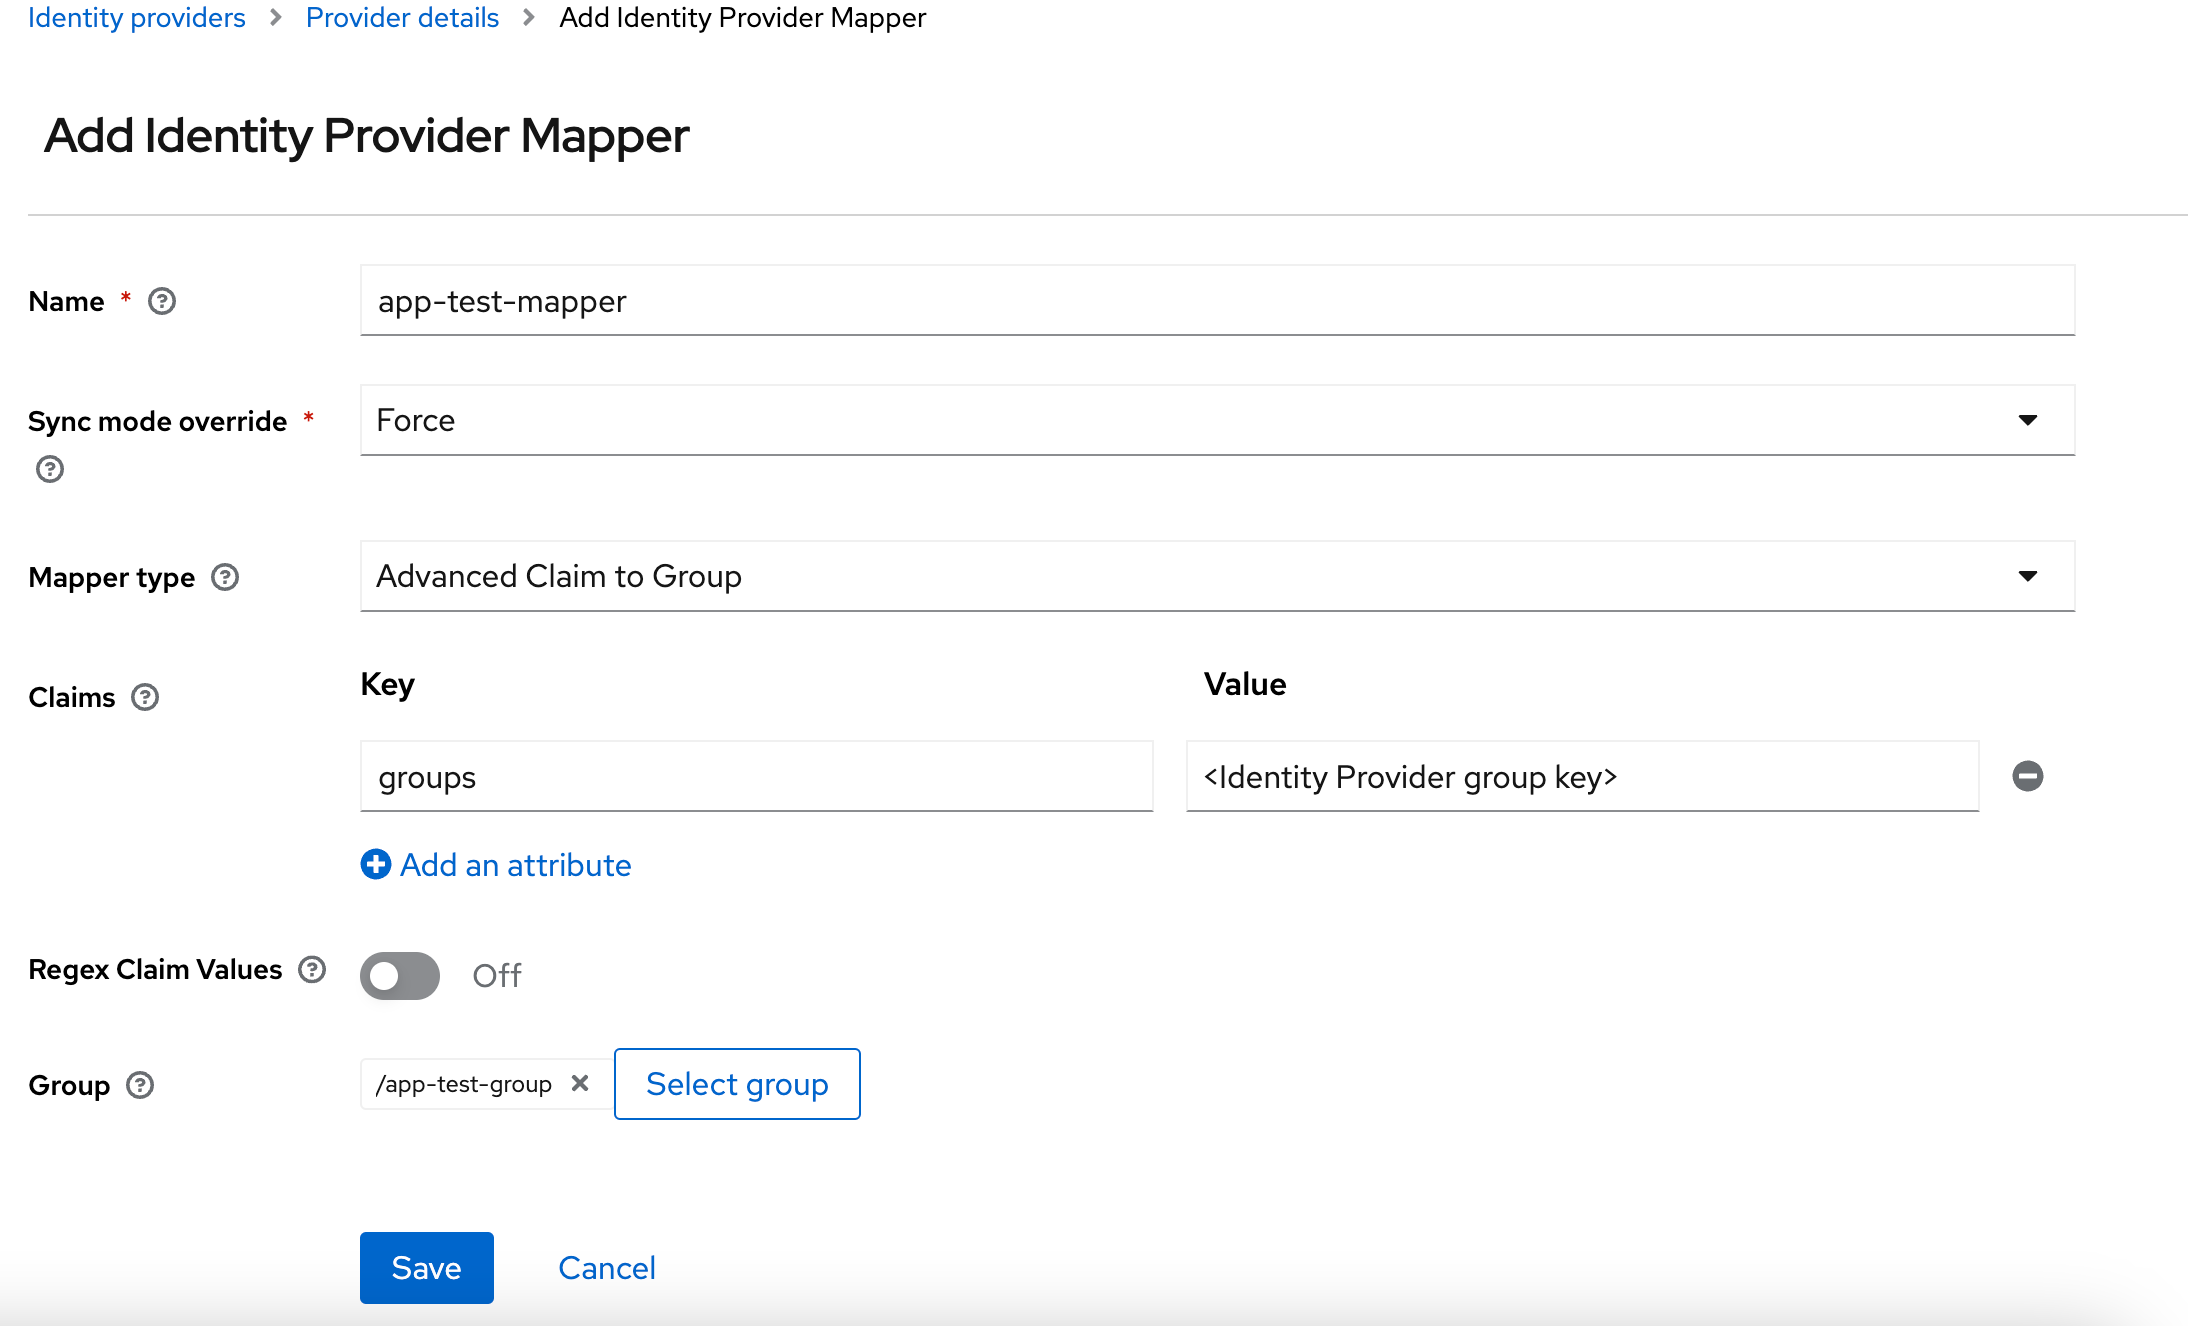Open the Group field help tooltip
The image size is (2188, 1326).
[x=140, y=1085]
